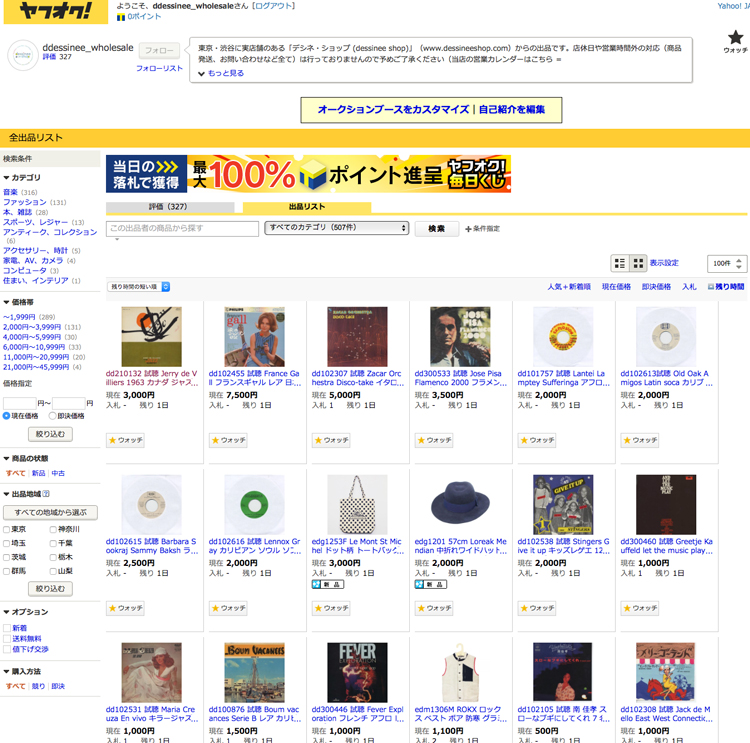Open the ddessinee_wholesale seller avatar
This screenshot has height=743, width=750.
[x=22, y=55]
